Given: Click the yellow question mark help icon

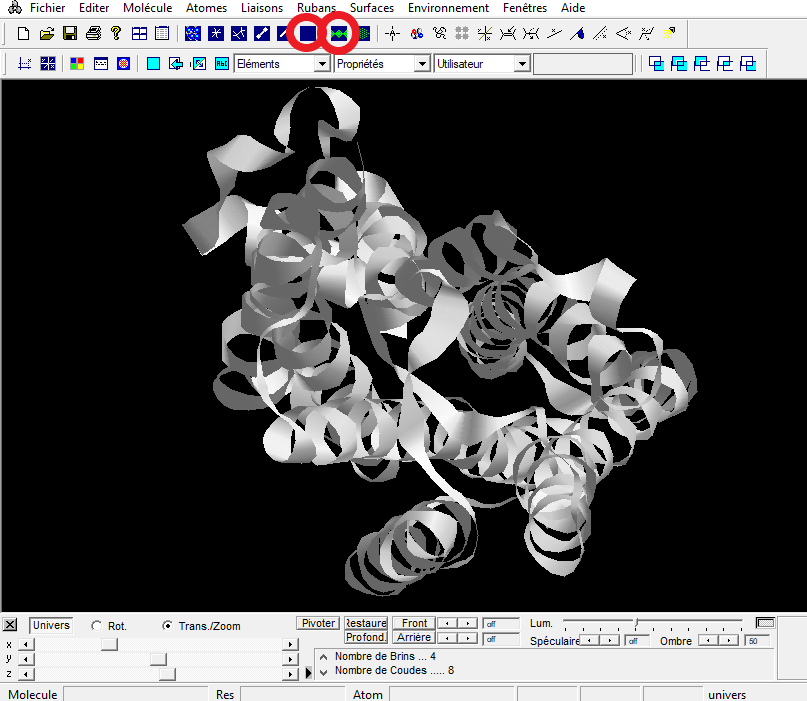Looking at the screenshot, I should coord(116,33).
